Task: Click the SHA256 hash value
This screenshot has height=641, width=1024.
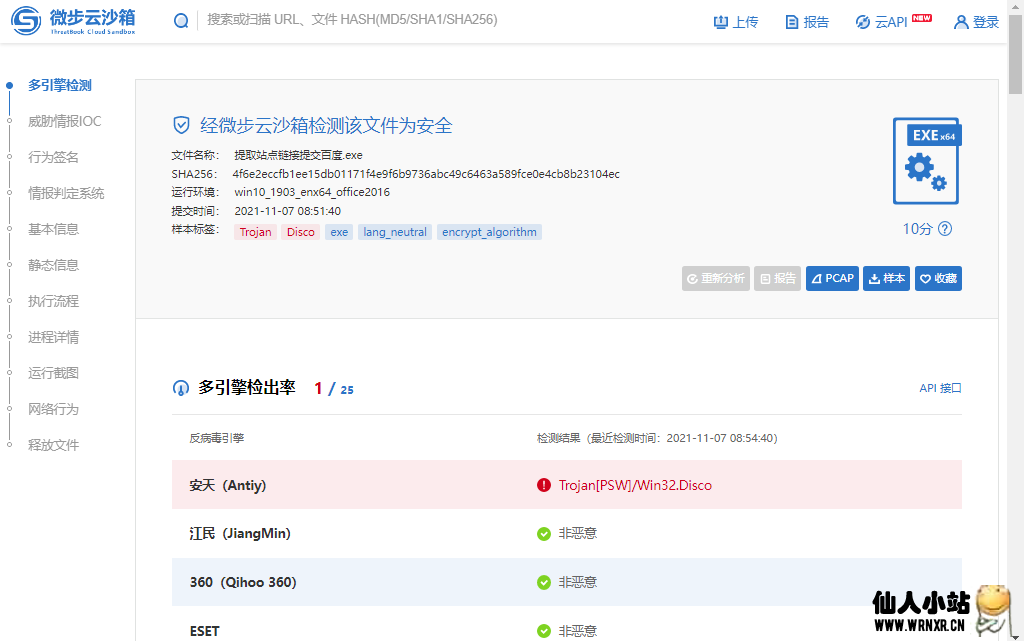Action: (426, 174)
